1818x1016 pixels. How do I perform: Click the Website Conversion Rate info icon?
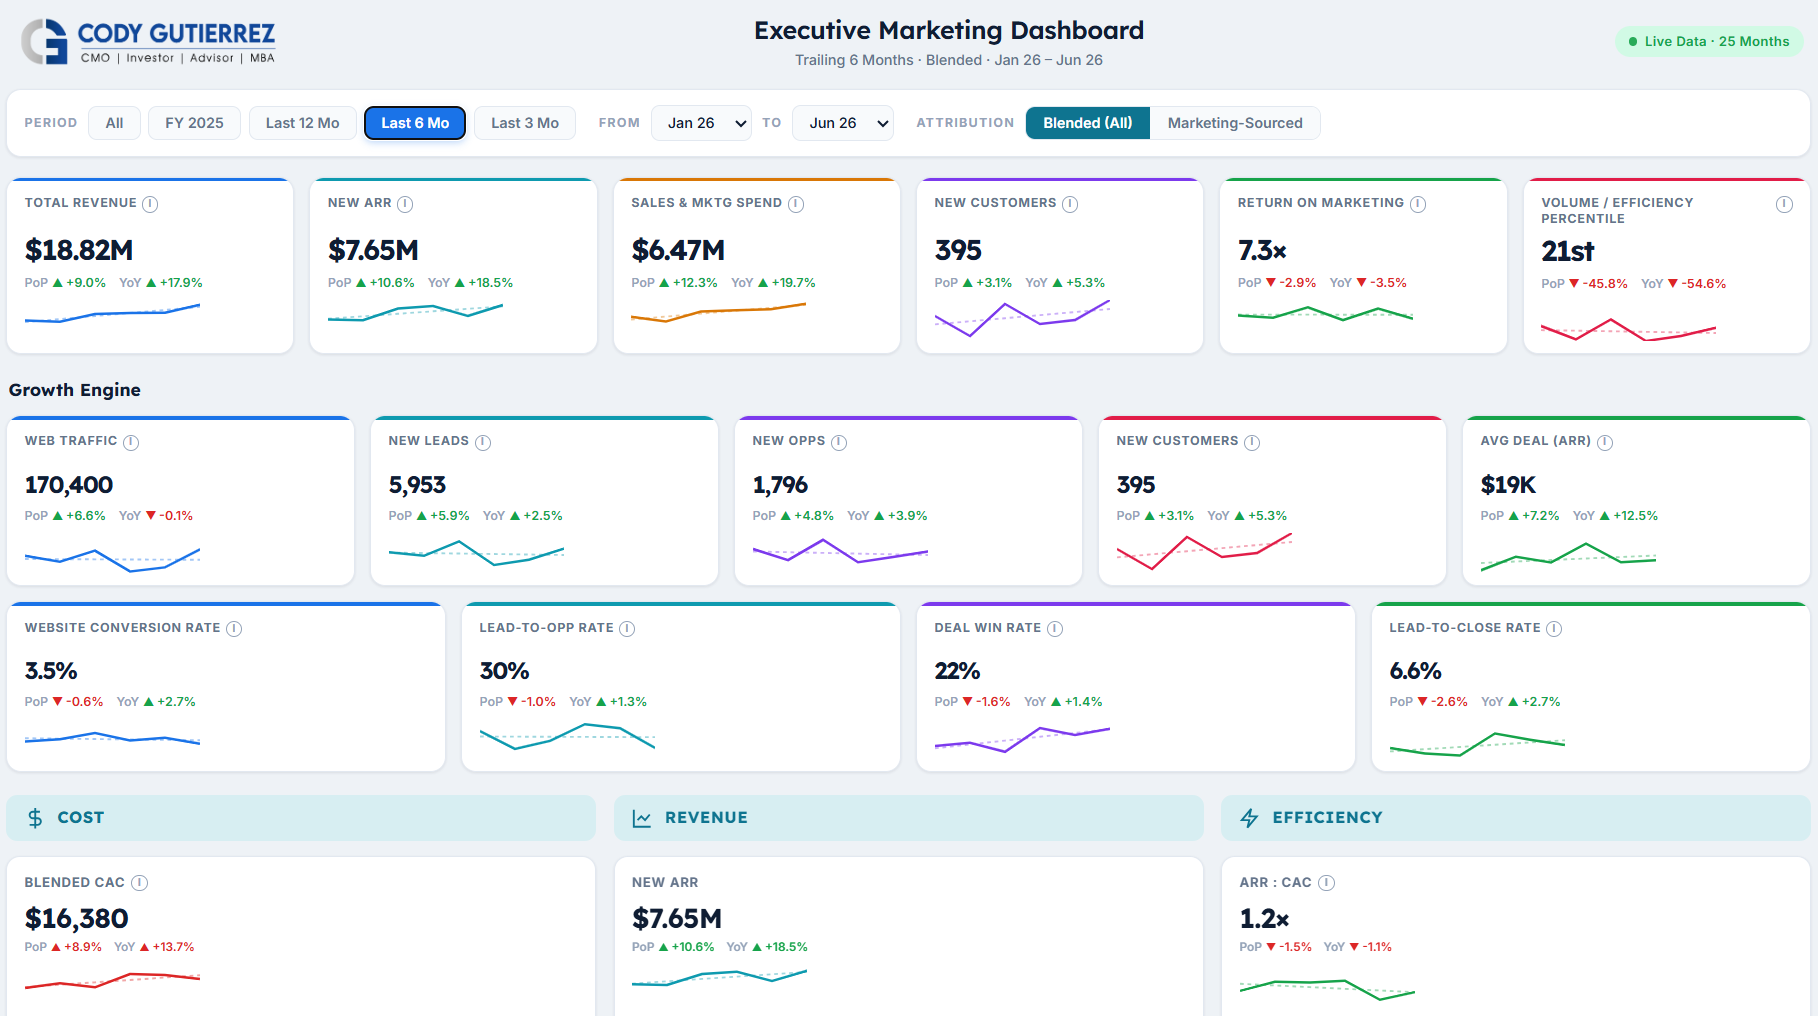(234, 629)
